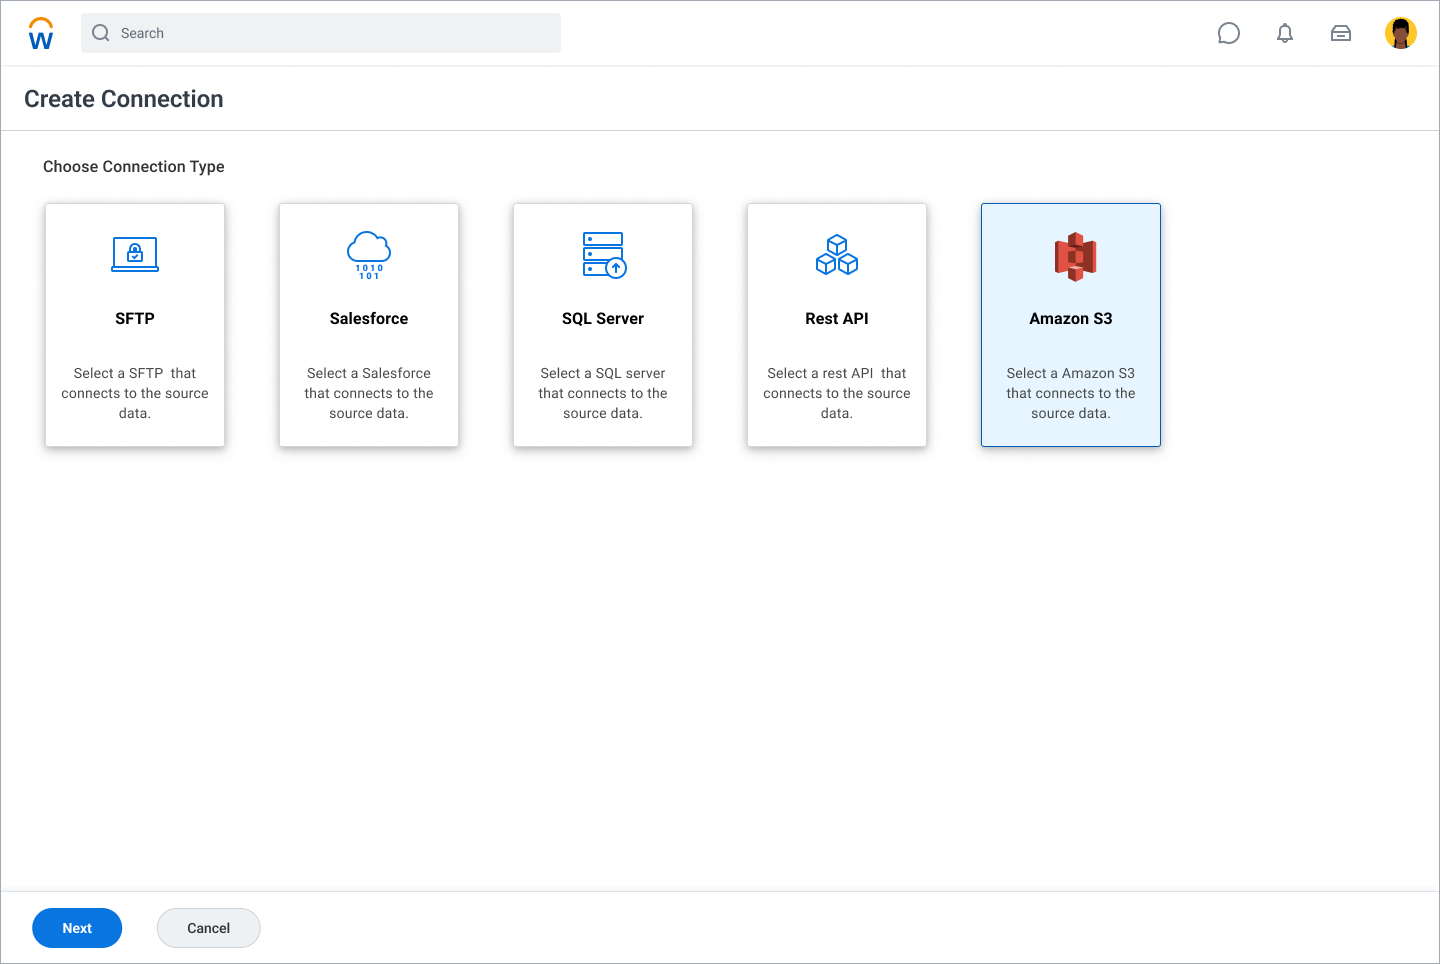
Task: Select the Rest API card title
Action: [x=837, y=318]
